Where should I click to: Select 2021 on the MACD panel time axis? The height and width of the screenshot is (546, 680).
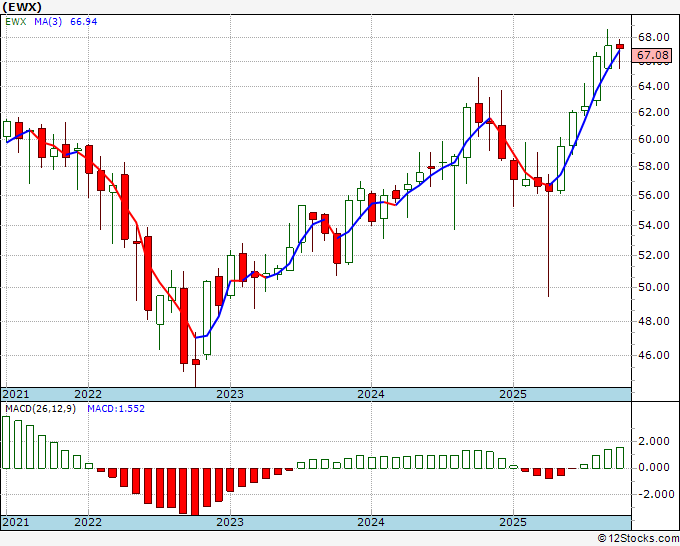tap(16, 522)
